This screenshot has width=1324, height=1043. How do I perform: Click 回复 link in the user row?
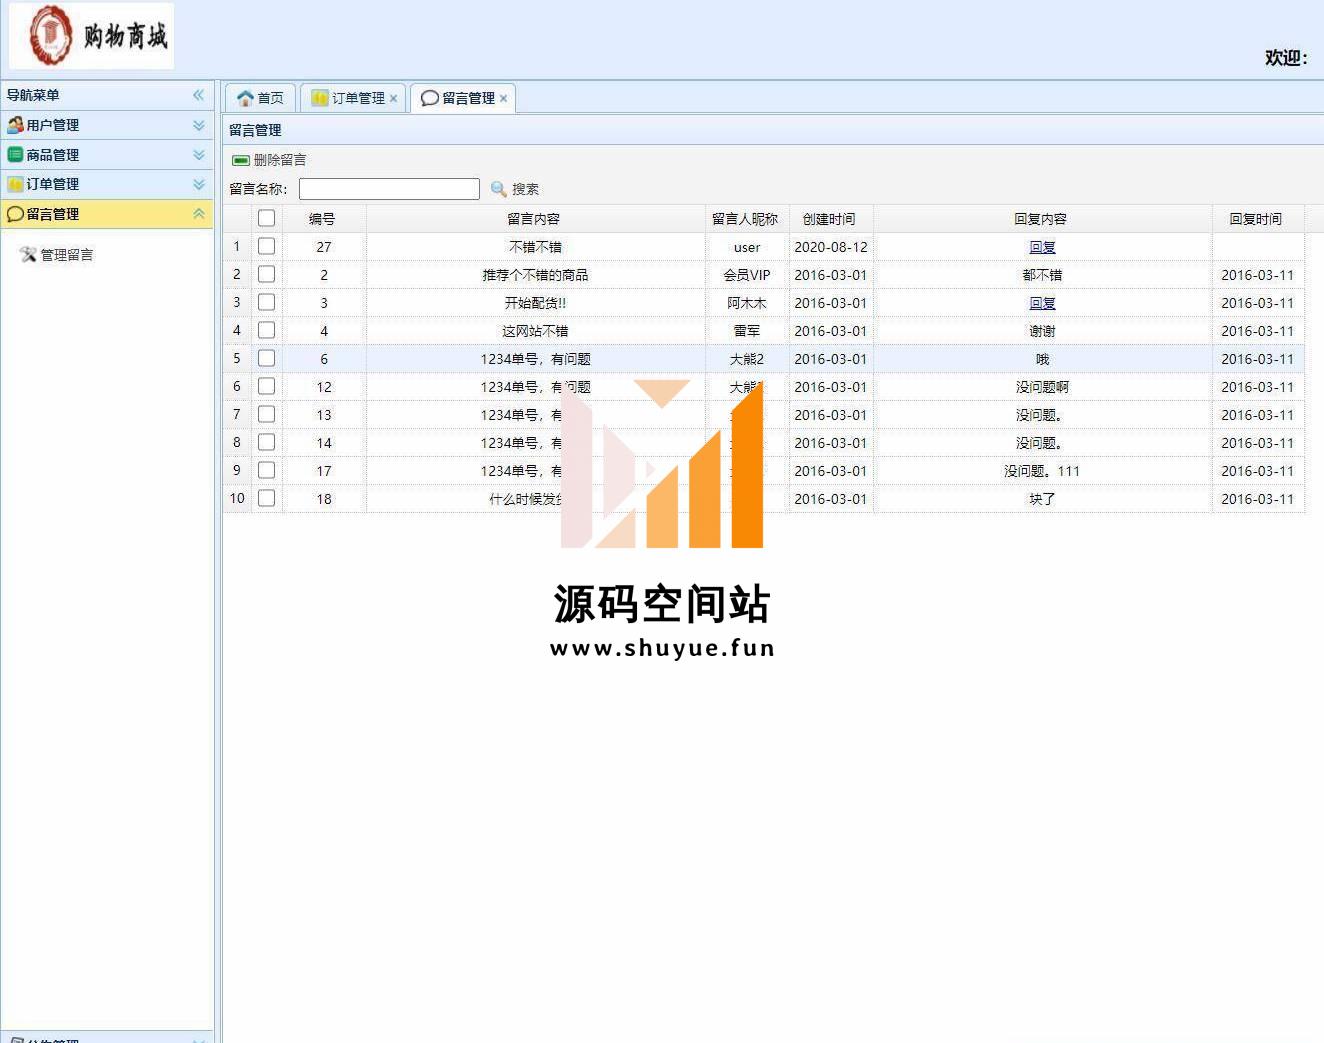(1042, 247)
